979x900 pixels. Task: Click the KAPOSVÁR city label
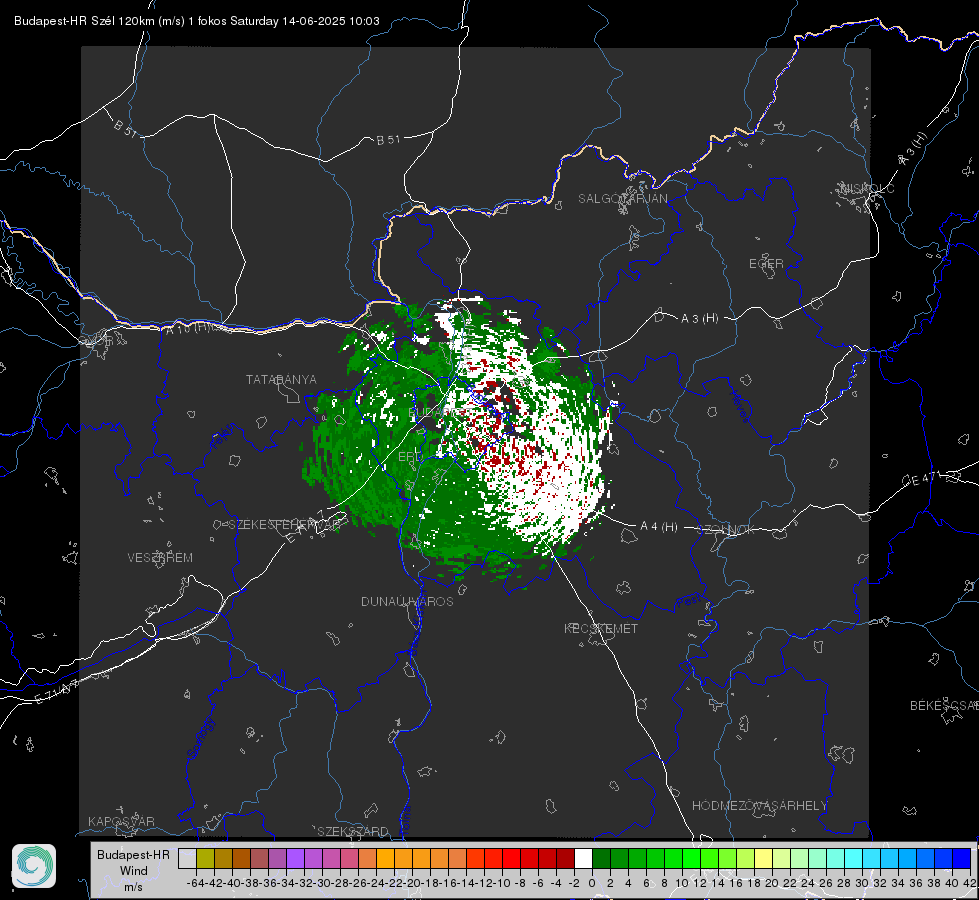(121, 821)
